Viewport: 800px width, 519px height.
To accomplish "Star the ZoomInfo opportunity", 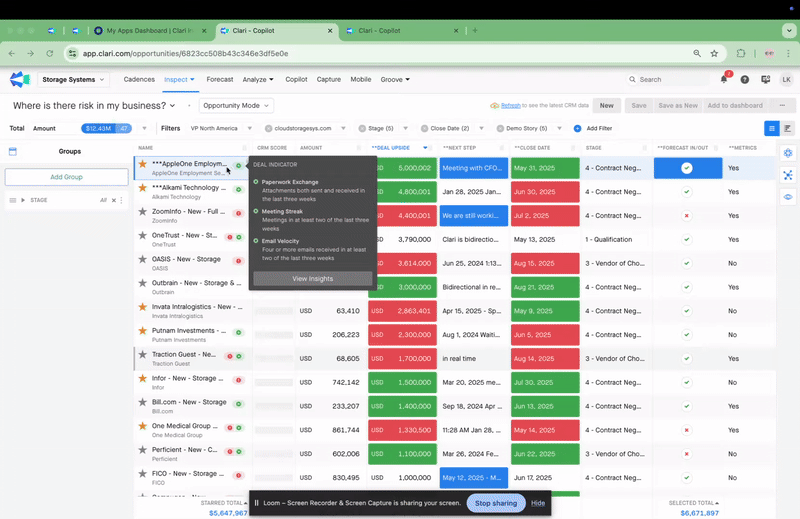I will 143,211.
